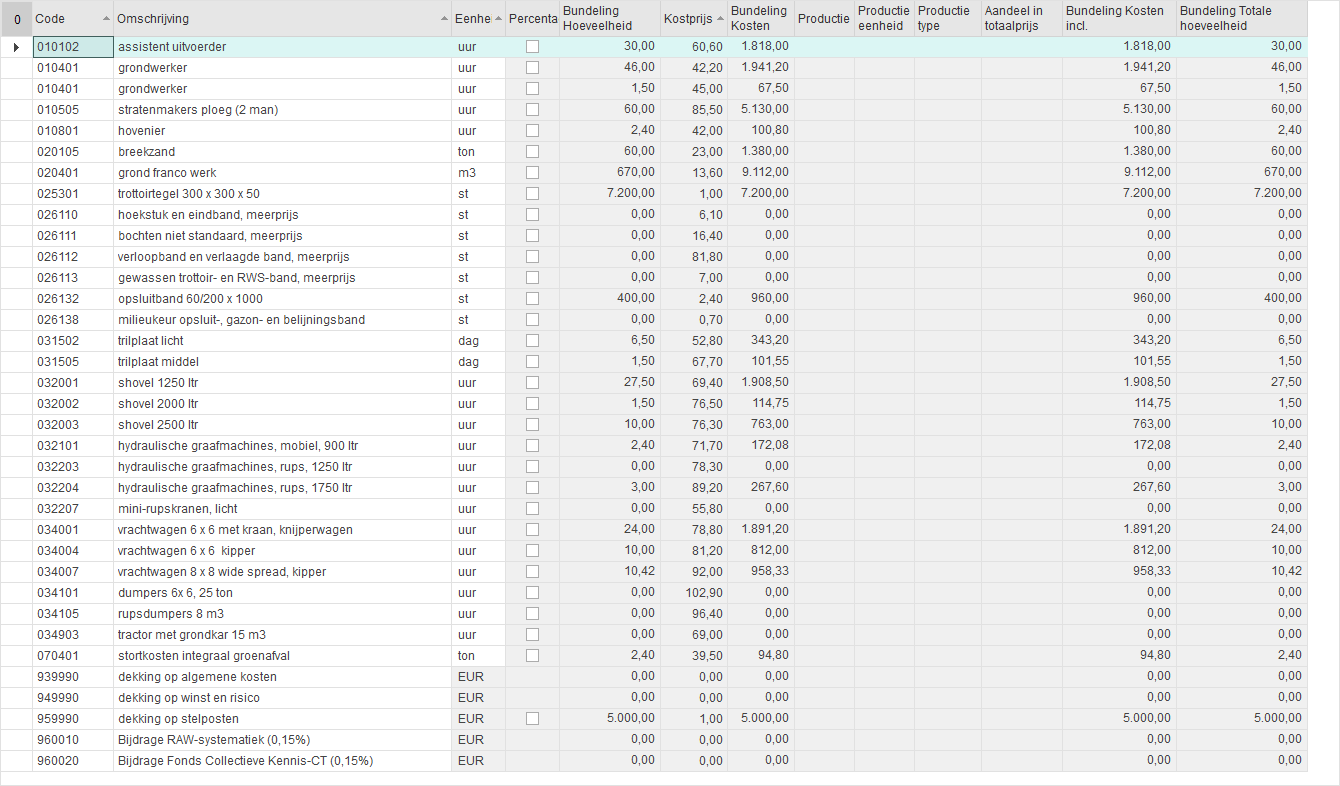
Task: Tick the checkbox for hovenier row
Action: click(x=532, y=131)
